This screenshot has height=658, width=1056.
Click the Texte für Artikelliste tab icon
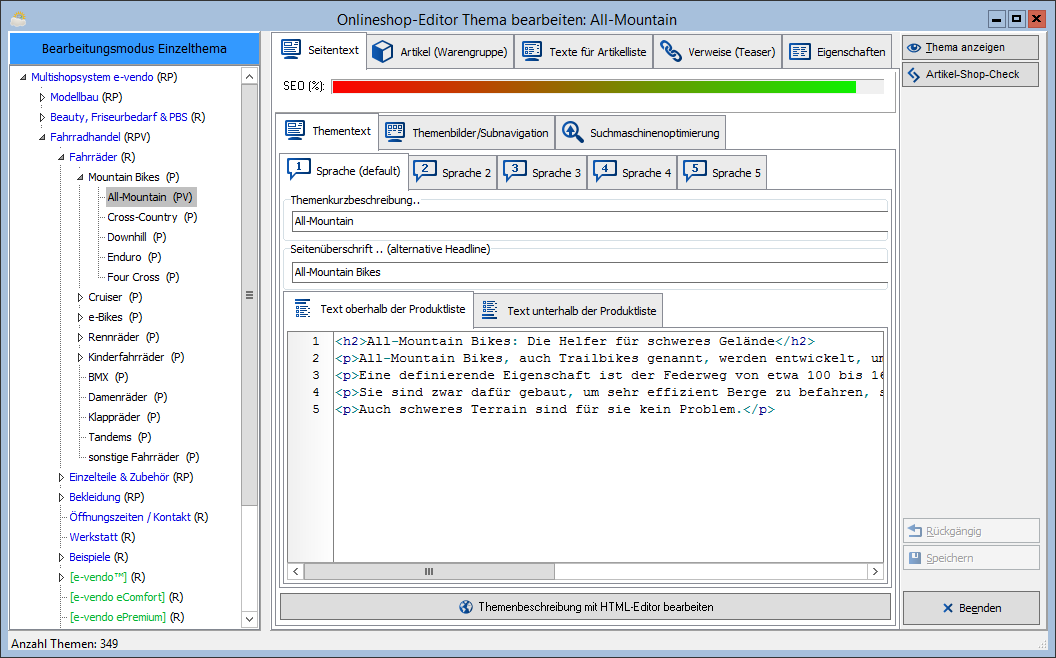532,51
